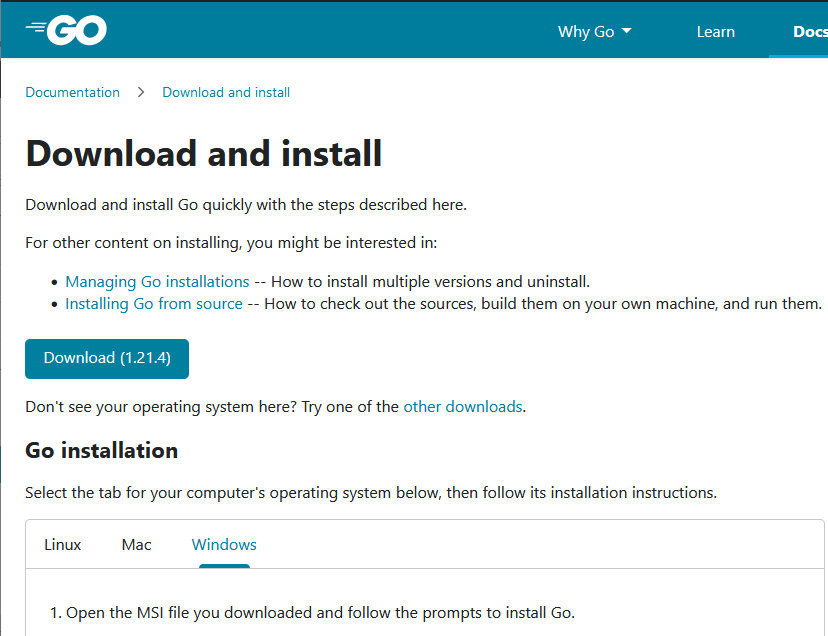Go to Documentation breadcrumb link
The image size is (828, 636).
[x=72, y=92]
